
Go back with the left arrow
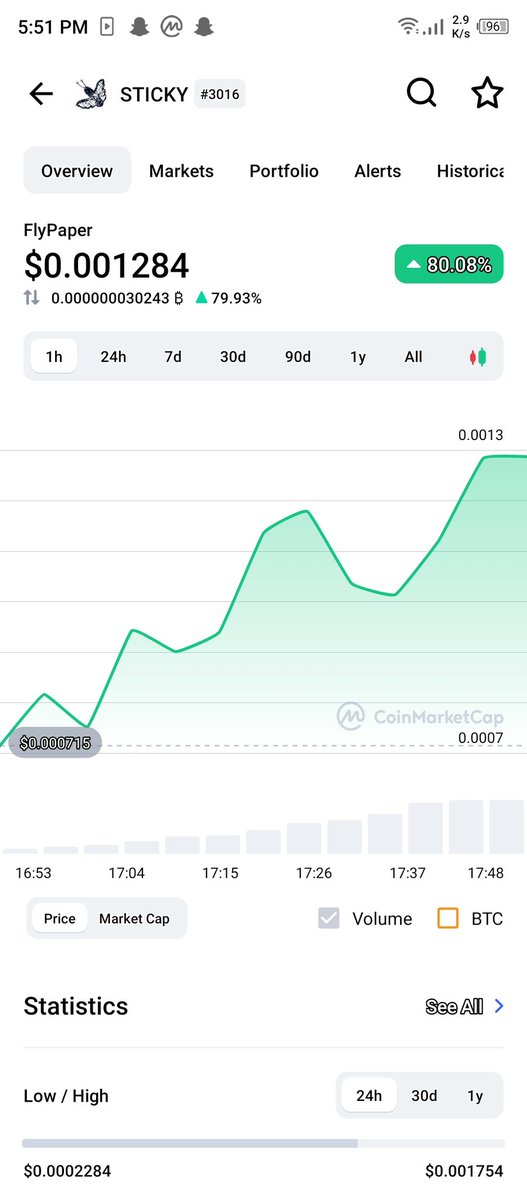pyautogui.click(x=41, y=94)
